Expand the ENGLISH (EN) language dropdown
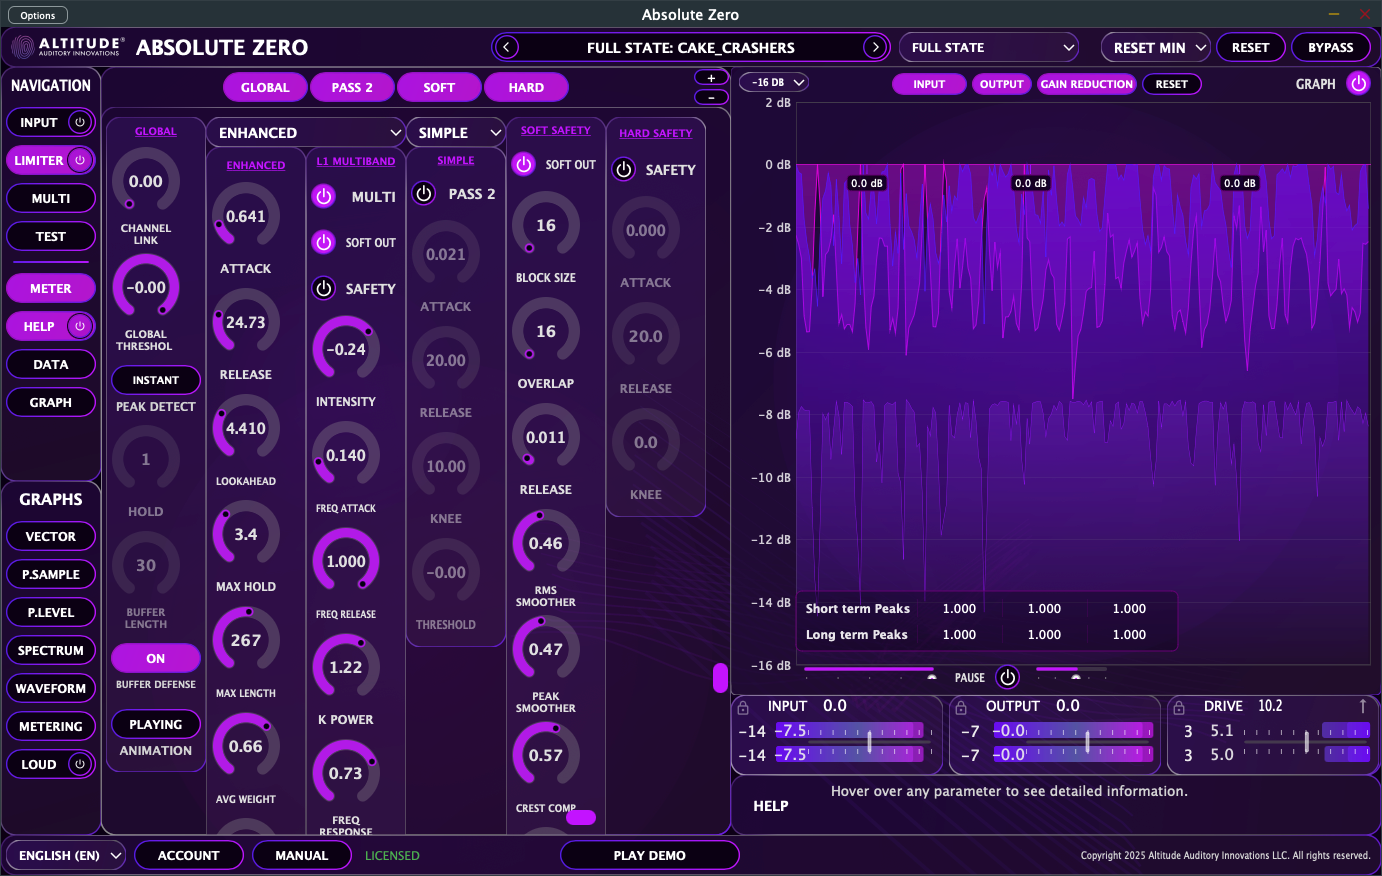Viewport: 1382px width, 876px height. point(65,855)
